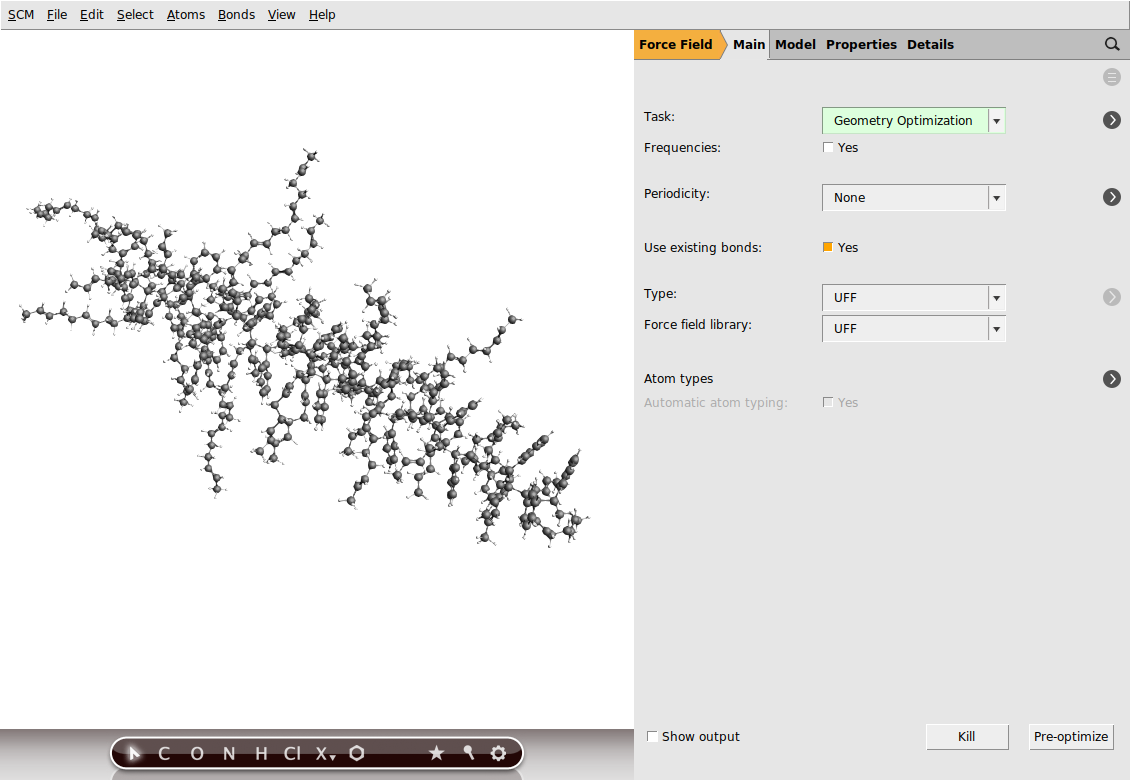
Task: Select the carbon element tool
Action: pos(163,753)
